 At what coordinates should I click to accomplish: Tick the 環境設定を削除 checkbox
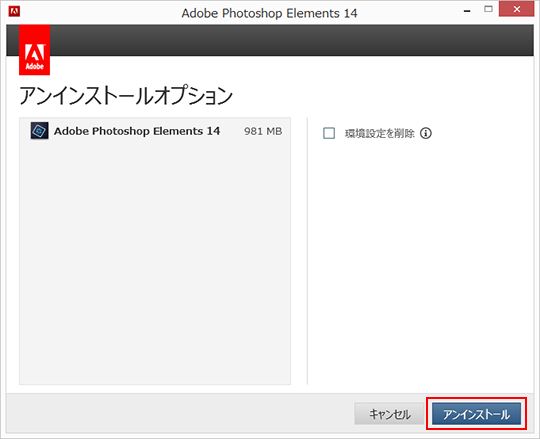click(x=329, y=133)
